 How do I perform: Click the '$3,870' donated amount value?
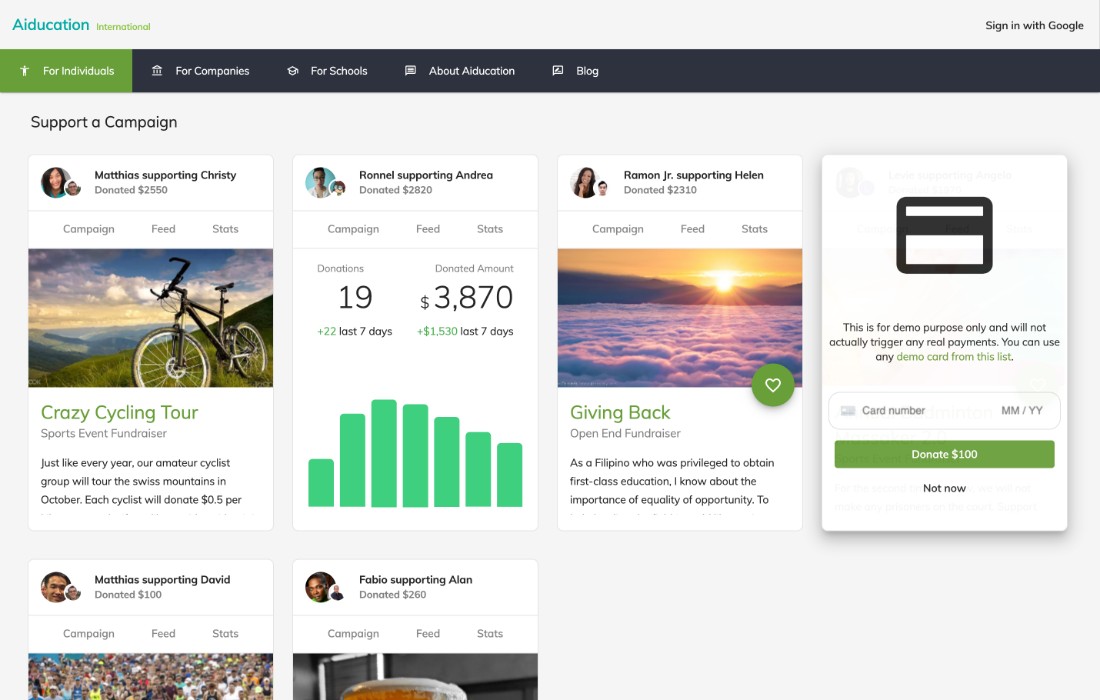point(467,297)
